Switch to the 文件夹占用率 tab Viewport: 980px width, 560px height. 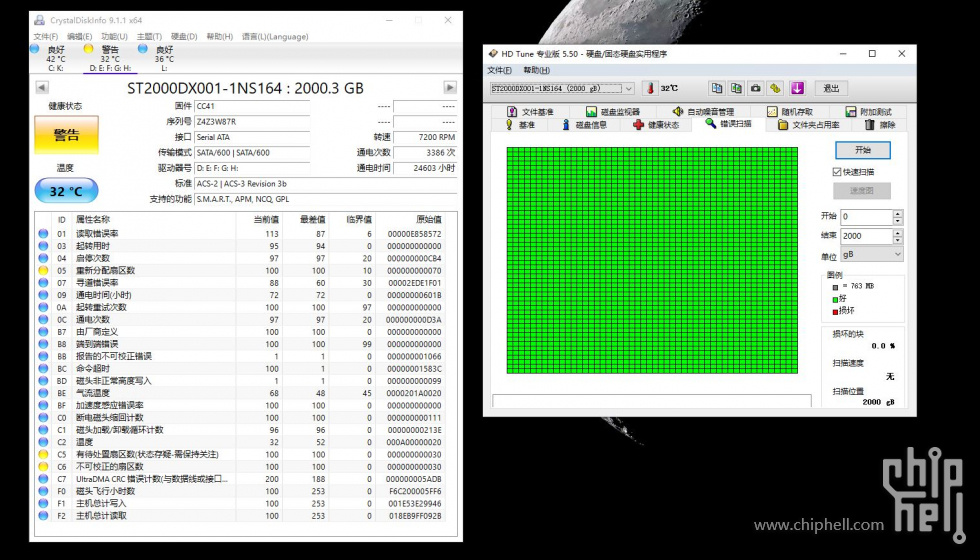click(809, 125)
